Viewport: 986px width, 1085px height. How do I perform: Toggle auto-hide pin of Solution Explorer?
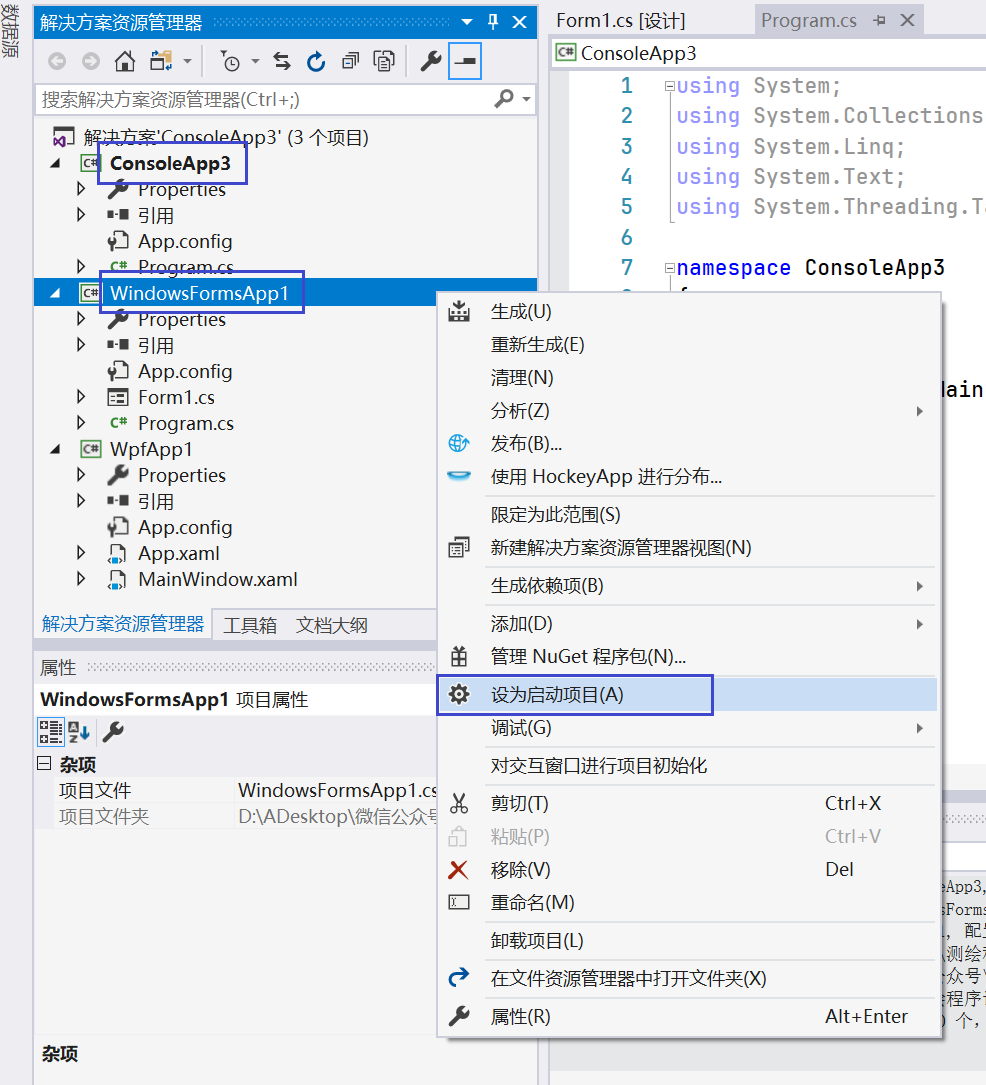coord(493,22)
